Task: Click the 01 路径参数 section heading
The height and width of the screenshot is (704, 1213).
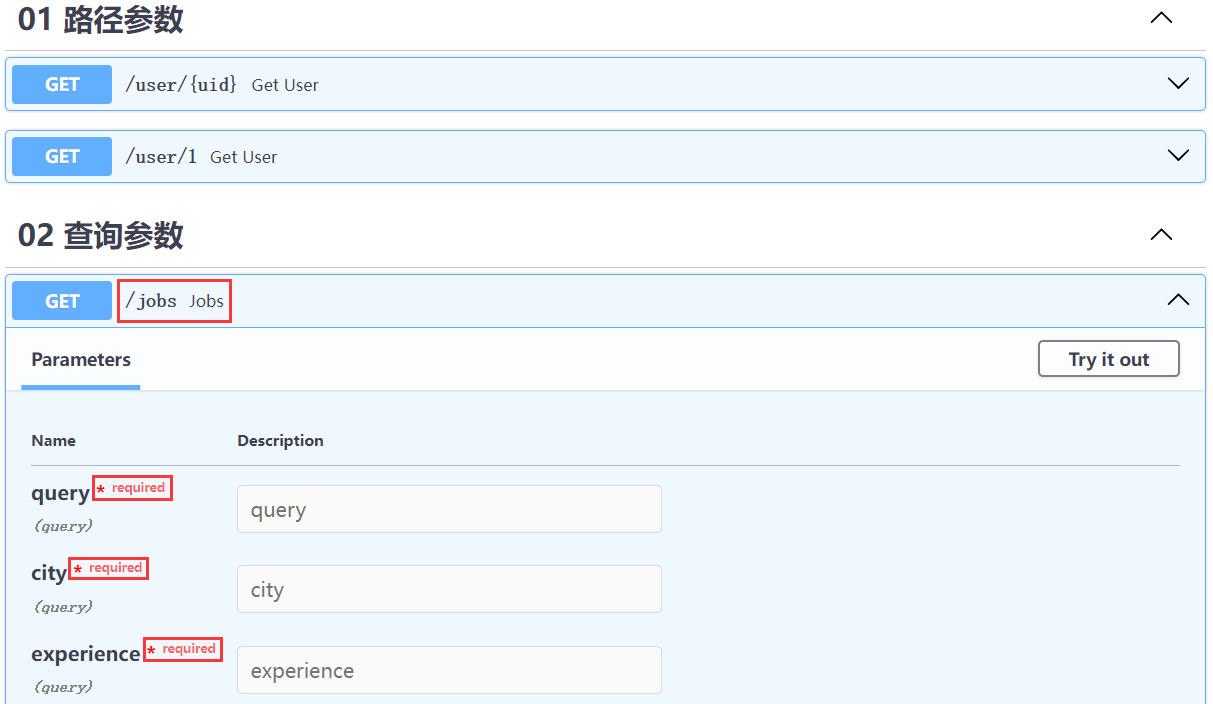Action: tap(101, 18)
